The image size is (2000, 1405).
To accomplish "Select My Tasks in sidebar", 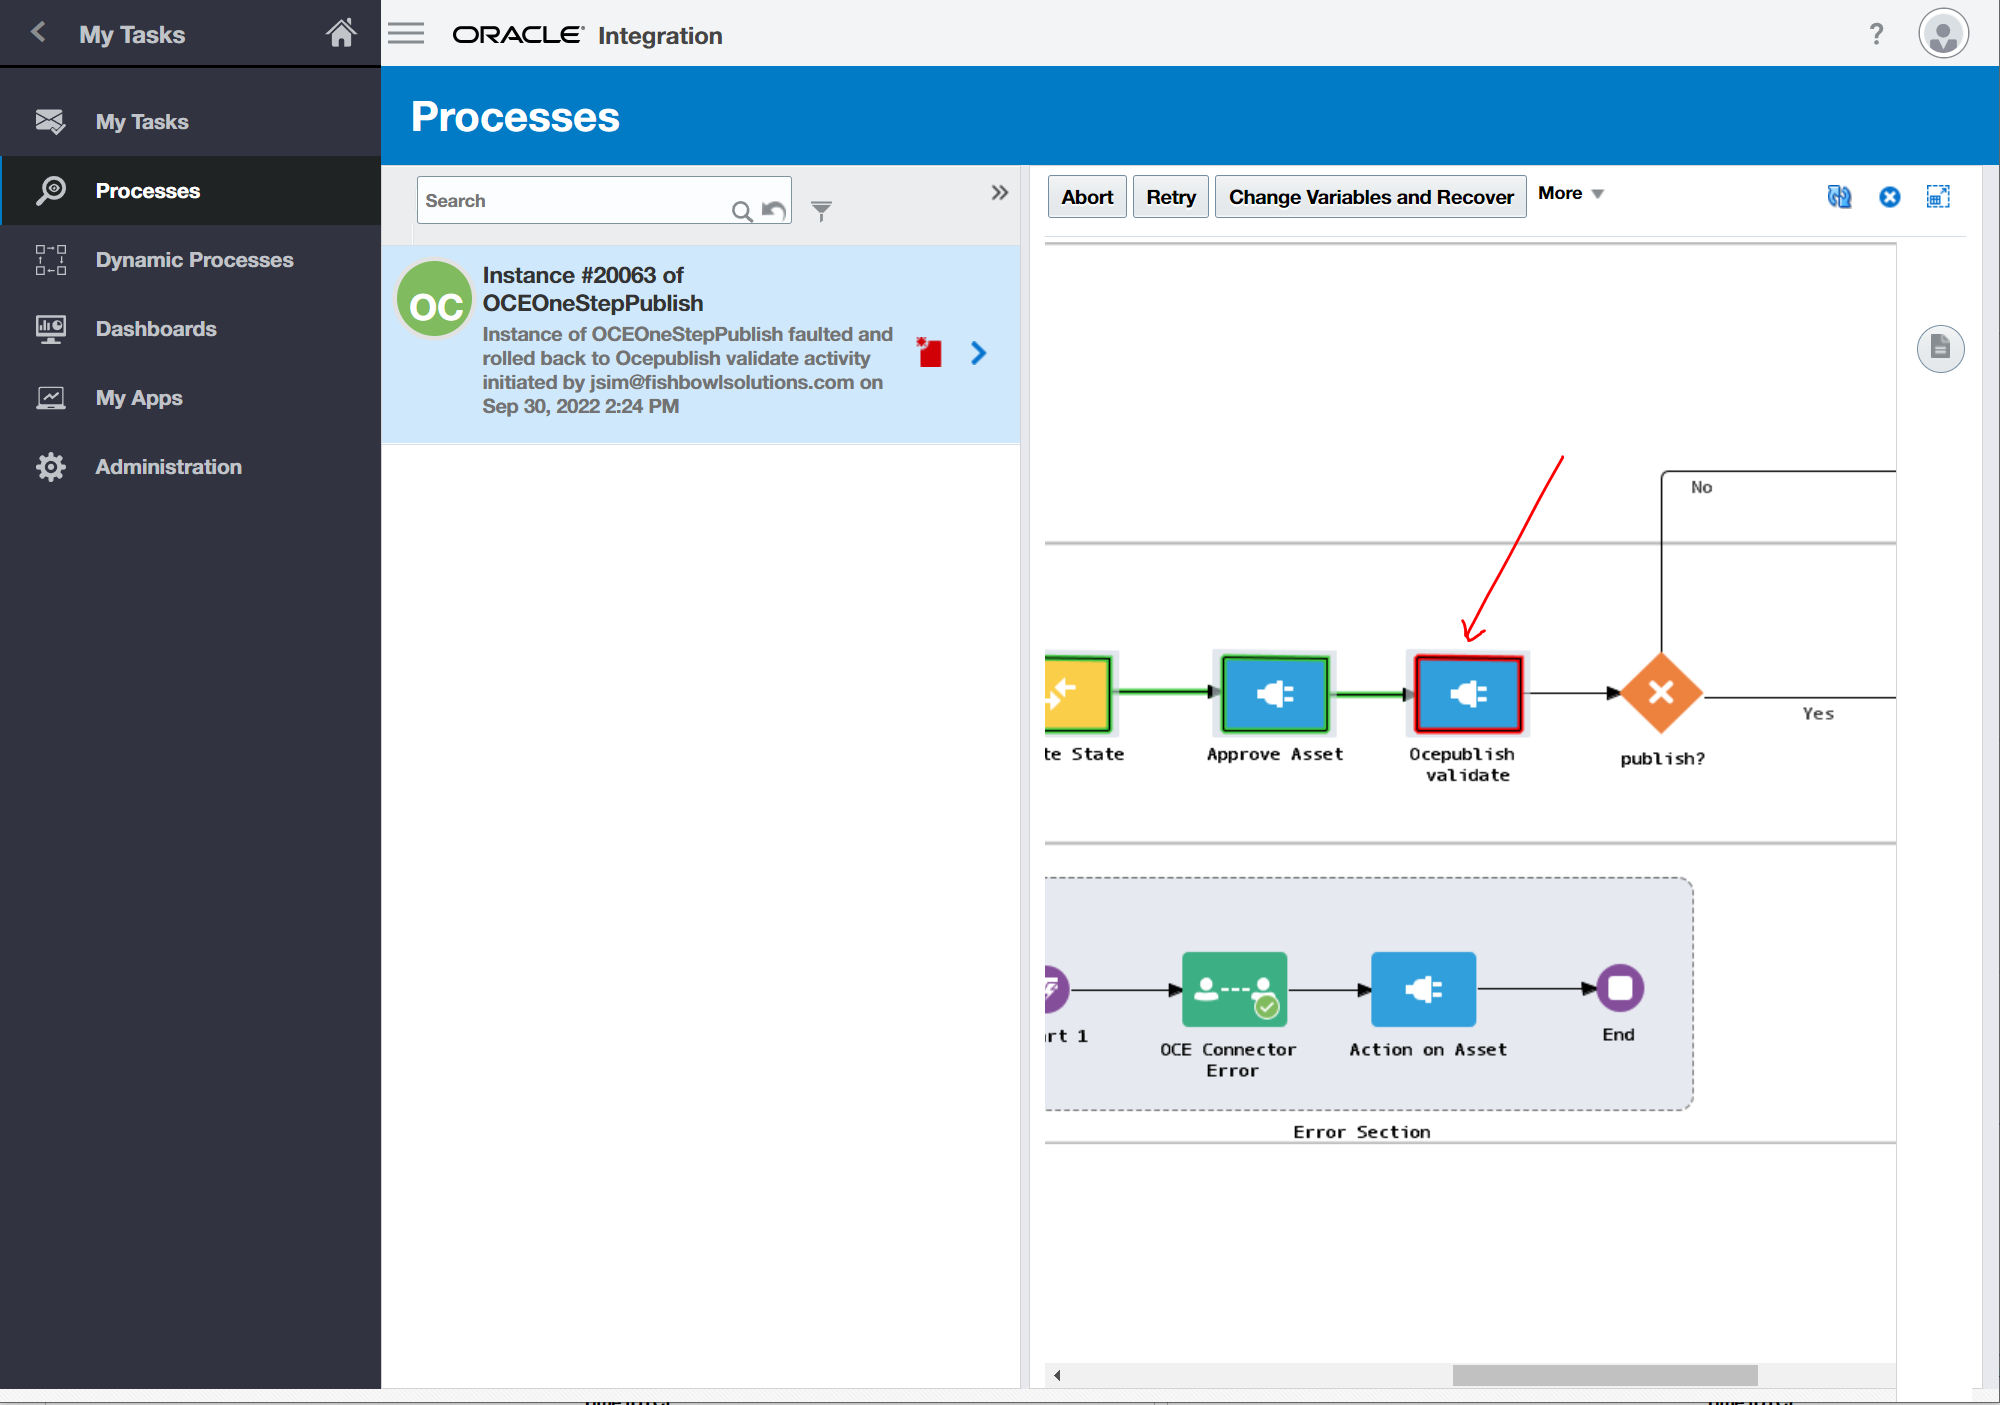I will pyautogui.click(x=190, y=122).
